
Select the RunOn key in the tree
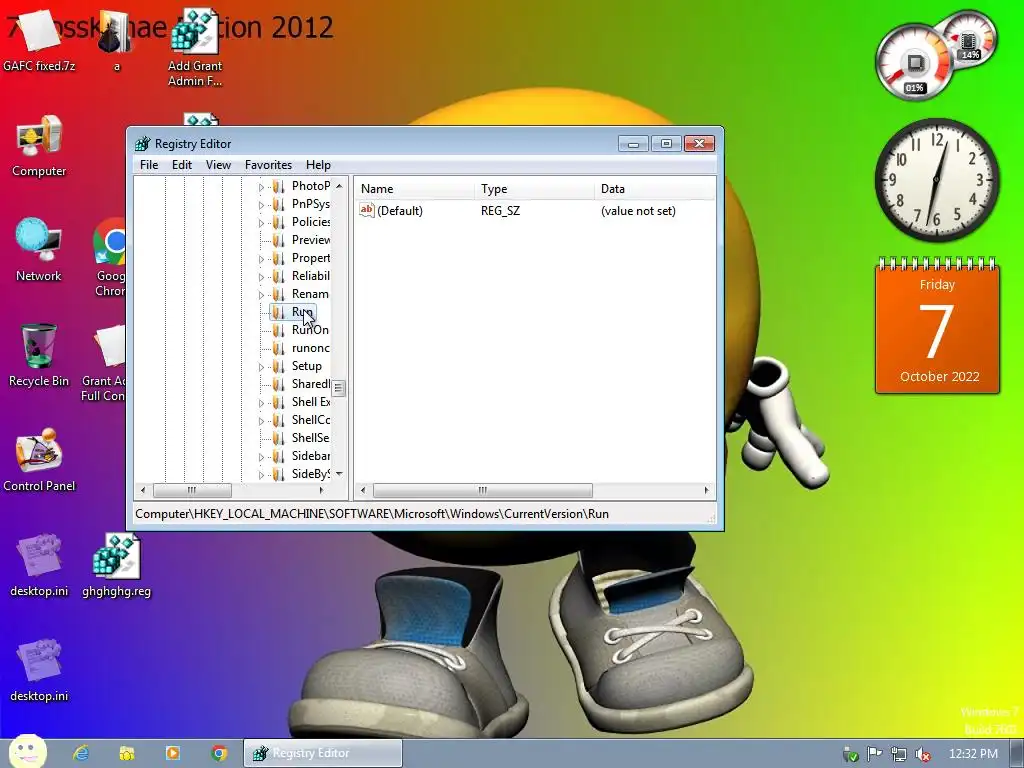[x=310, y=330]
